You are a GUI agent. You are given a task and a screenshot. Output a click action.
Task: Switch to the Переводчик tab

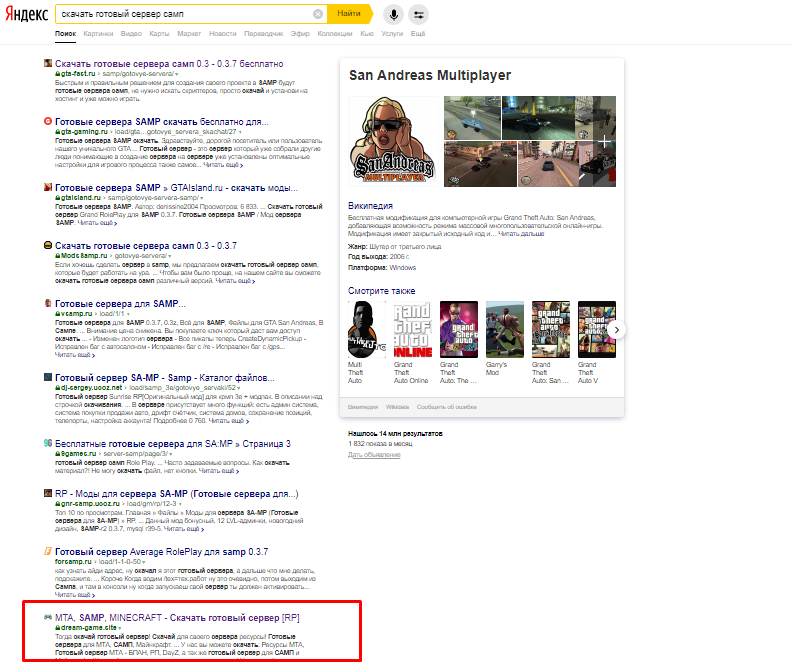[x=263, y=34]
